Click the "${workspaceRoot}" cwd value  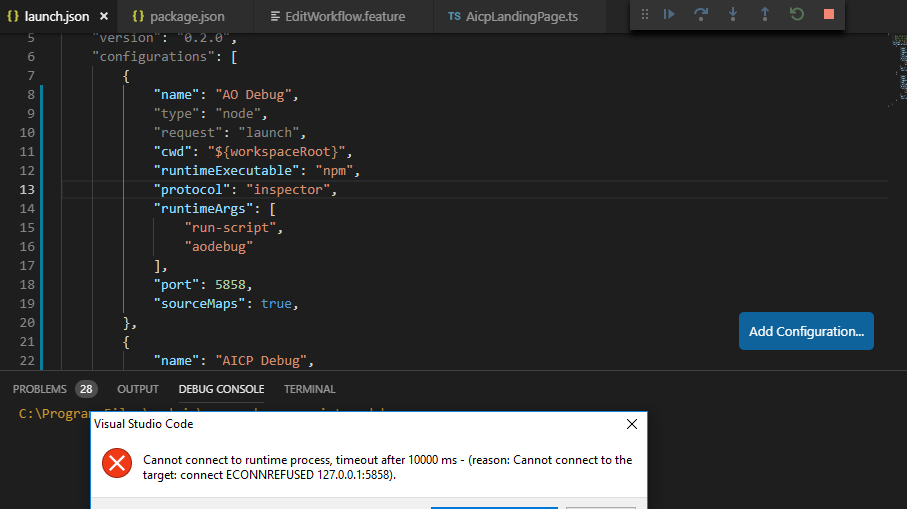click(x=276, y=152)
